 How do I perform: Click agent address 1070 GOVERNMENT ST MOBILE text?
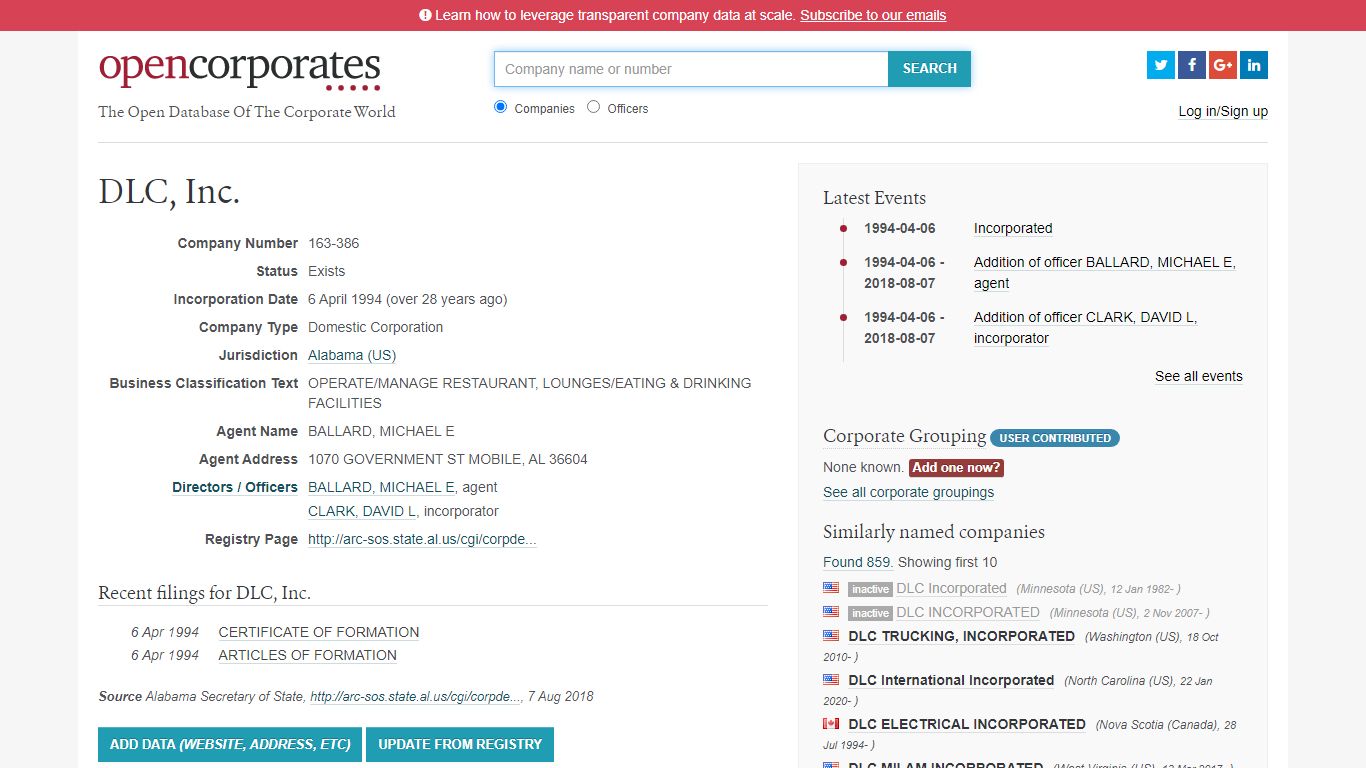click(x=448, y=459)
